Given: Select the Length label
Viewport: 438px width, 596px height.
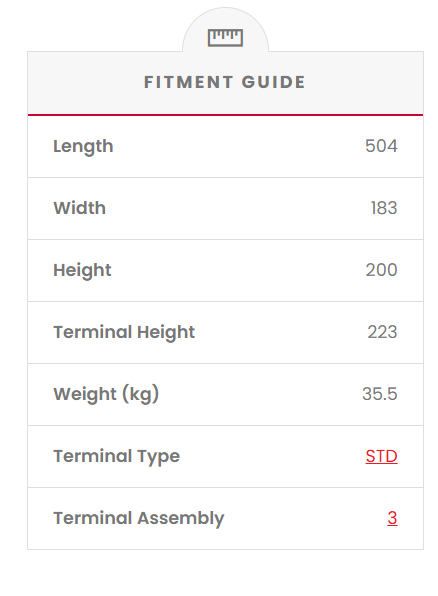Looking at the screenshot, I should pyautogui.click(x=83, y=147).
